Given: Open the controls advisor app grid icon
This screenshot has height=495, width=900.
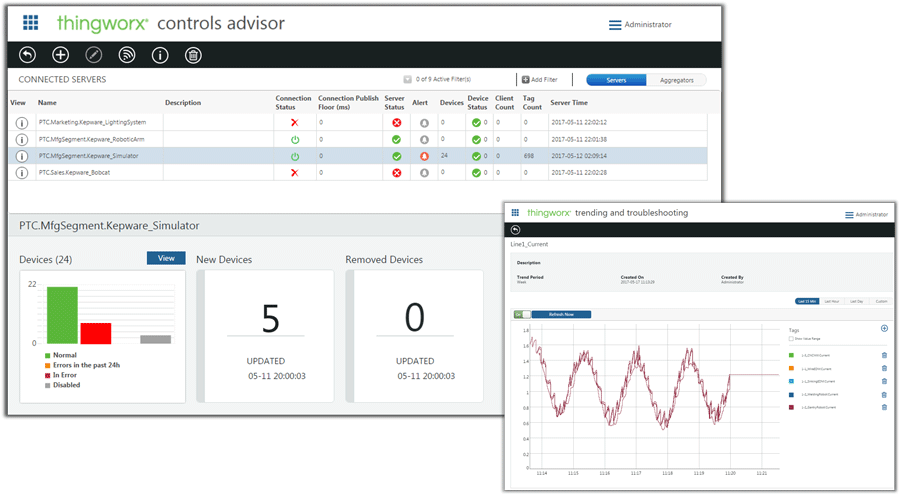Looking at the screenshot, I should pos(31,22).
